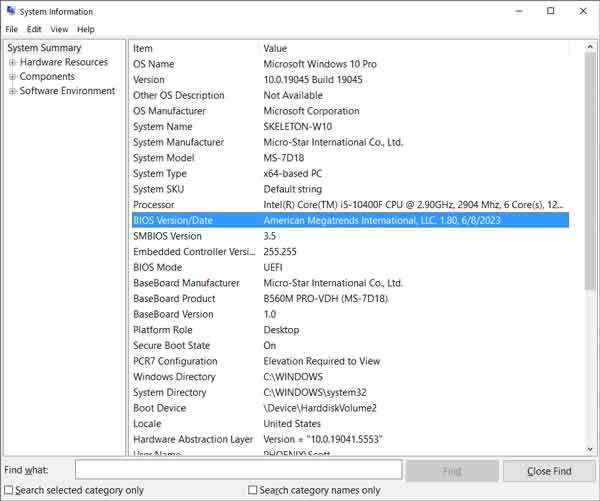Select the PCR7 Configuration row

pos(350,361)
